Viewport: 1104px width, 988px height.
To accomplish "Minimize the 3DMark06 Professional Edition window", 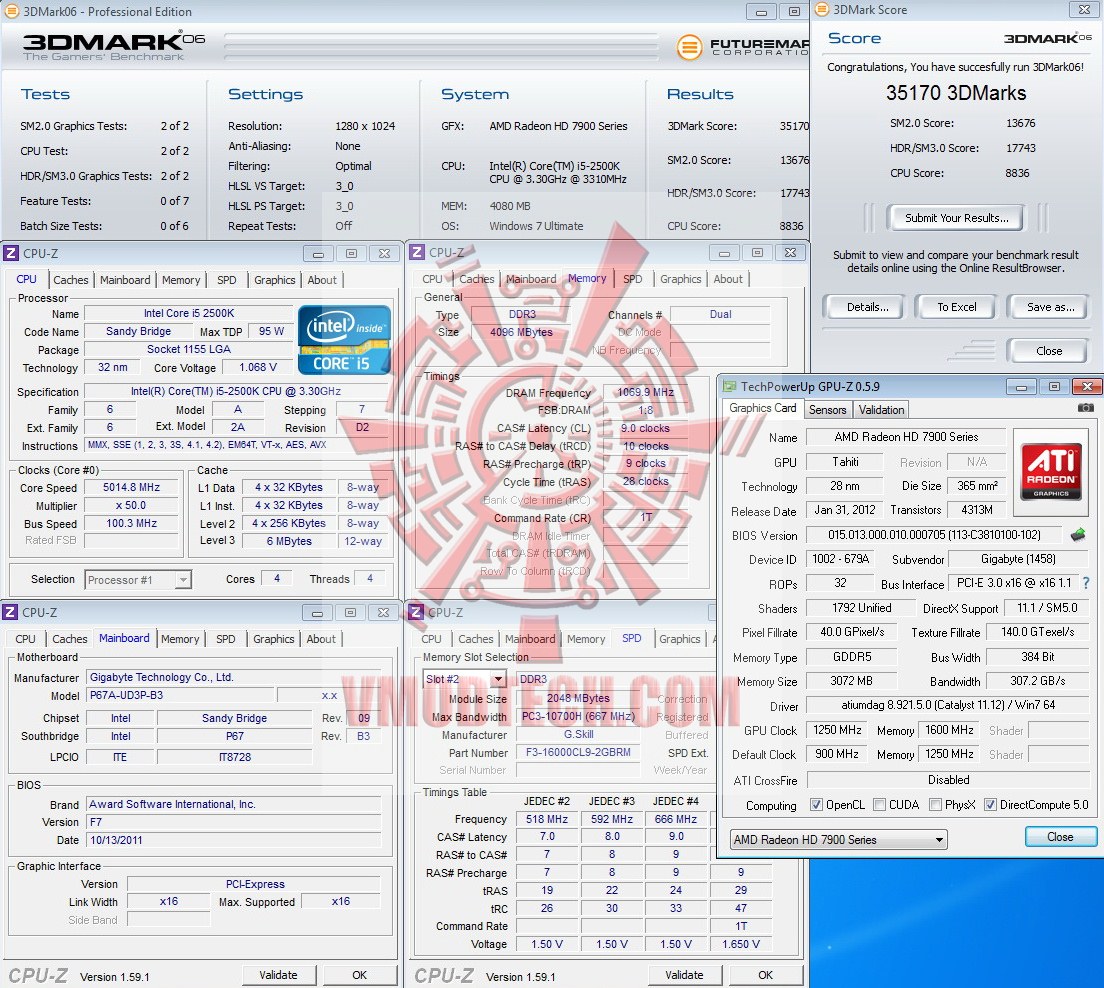I will pos(761,11).
